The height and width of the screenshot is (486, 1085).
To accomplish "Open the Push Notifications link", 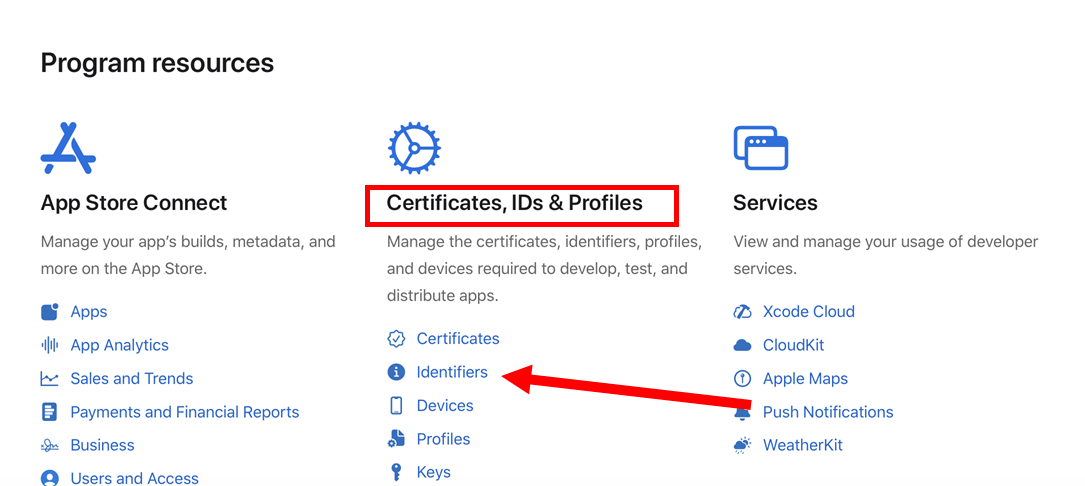I will pos(828,412).
